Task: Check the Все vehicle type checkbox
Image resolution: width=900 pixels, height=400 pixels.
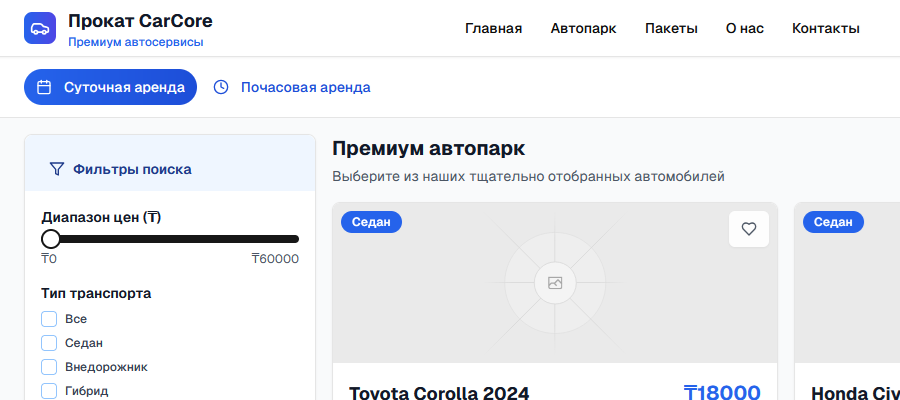Action: click(49, 319)
